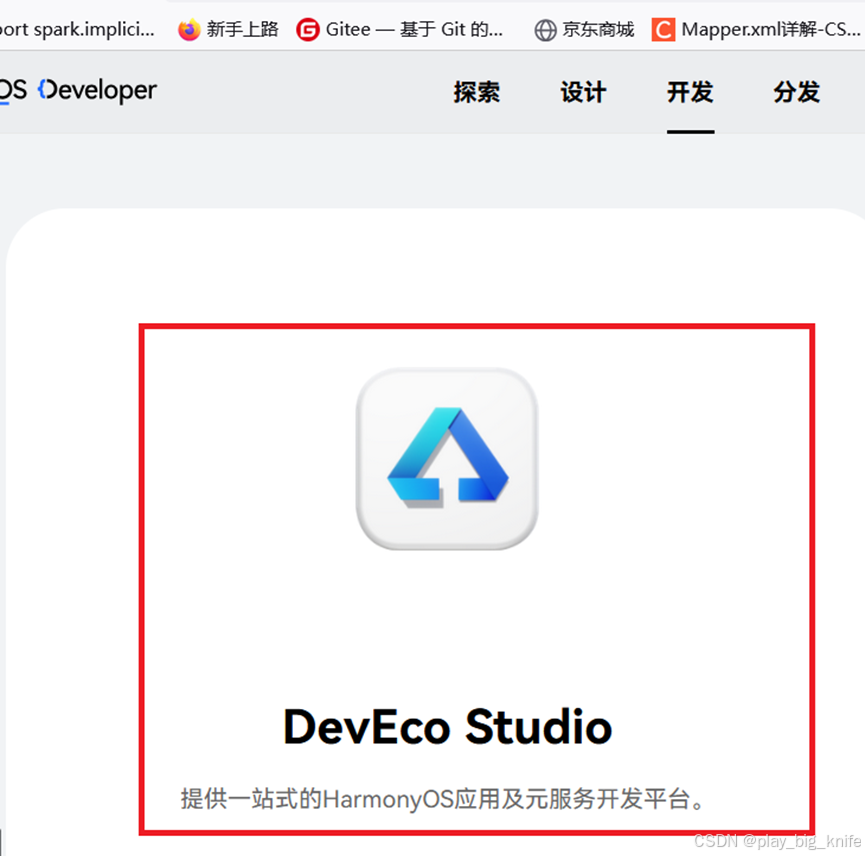865x856 pixels.
Task: Click the DevEco Studio title
Action: tap(447, 727)
